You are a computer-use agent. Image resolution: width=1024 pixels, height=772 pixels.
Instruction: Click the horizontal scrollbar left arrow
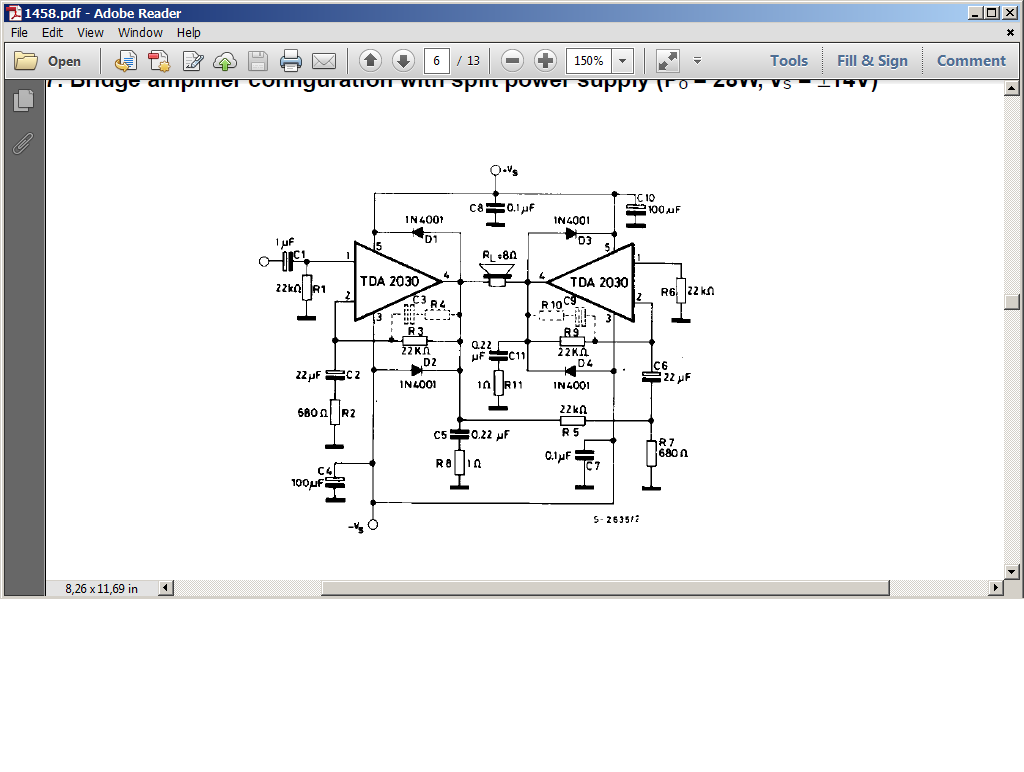point(166,588)
